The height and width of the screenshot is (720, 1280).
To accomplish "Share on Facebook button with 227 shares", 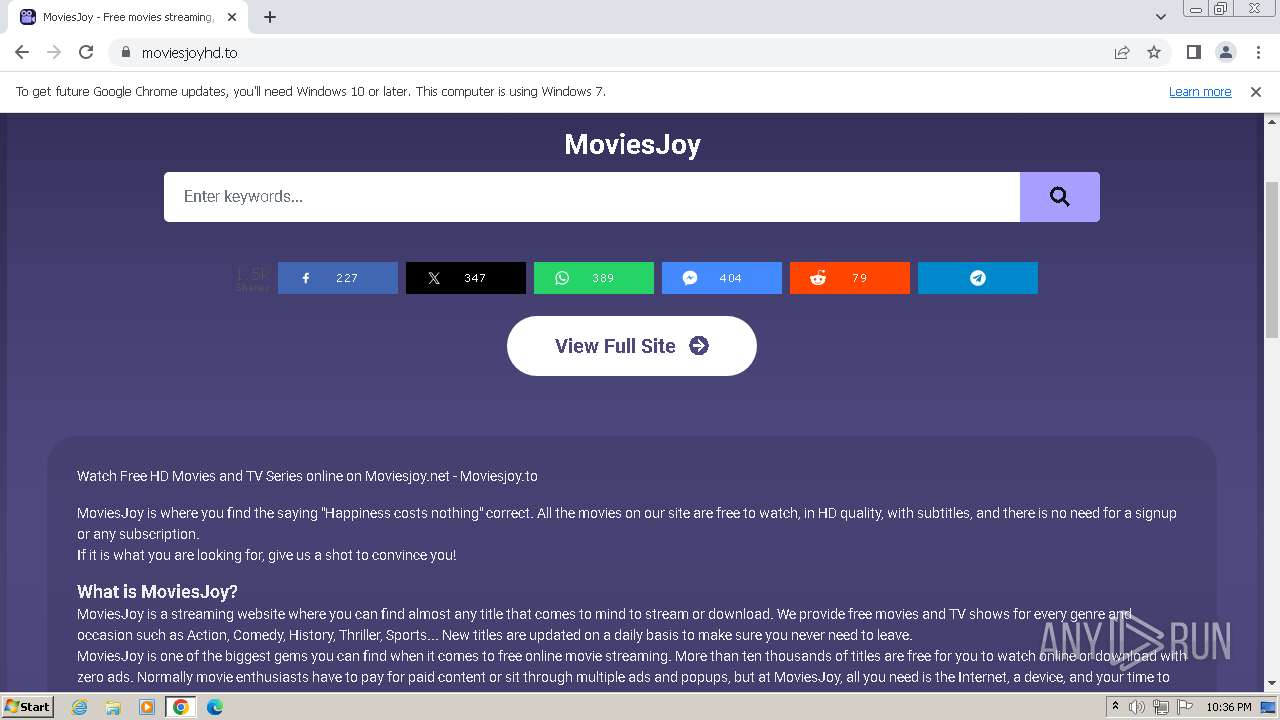I will tap(338, 278).
